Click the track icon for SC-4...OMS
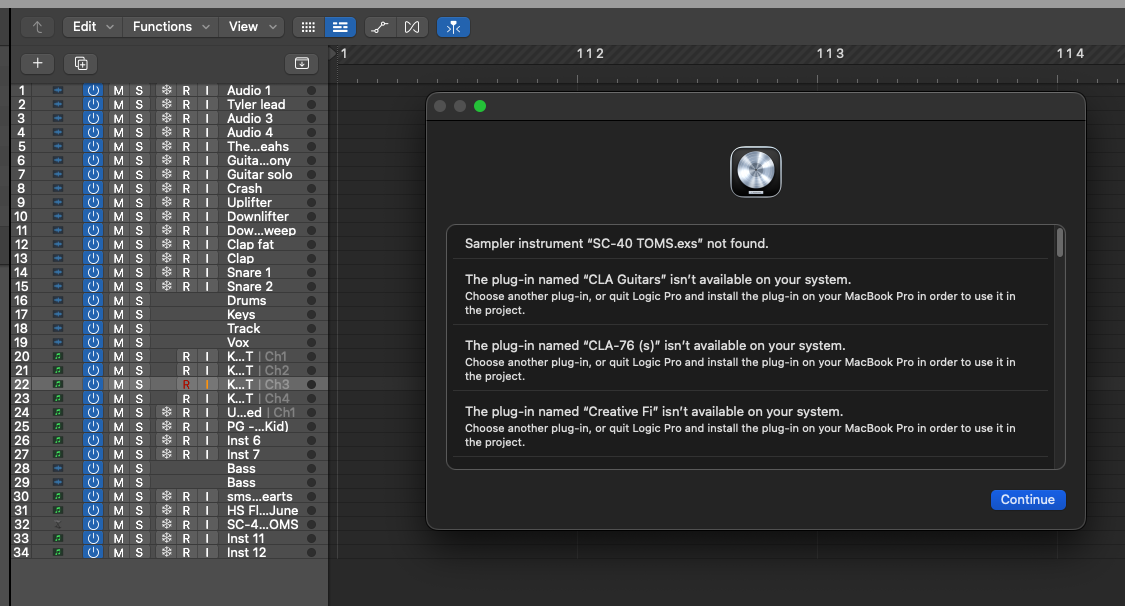This screenshot has height=606, width=1125. (58, 524)
